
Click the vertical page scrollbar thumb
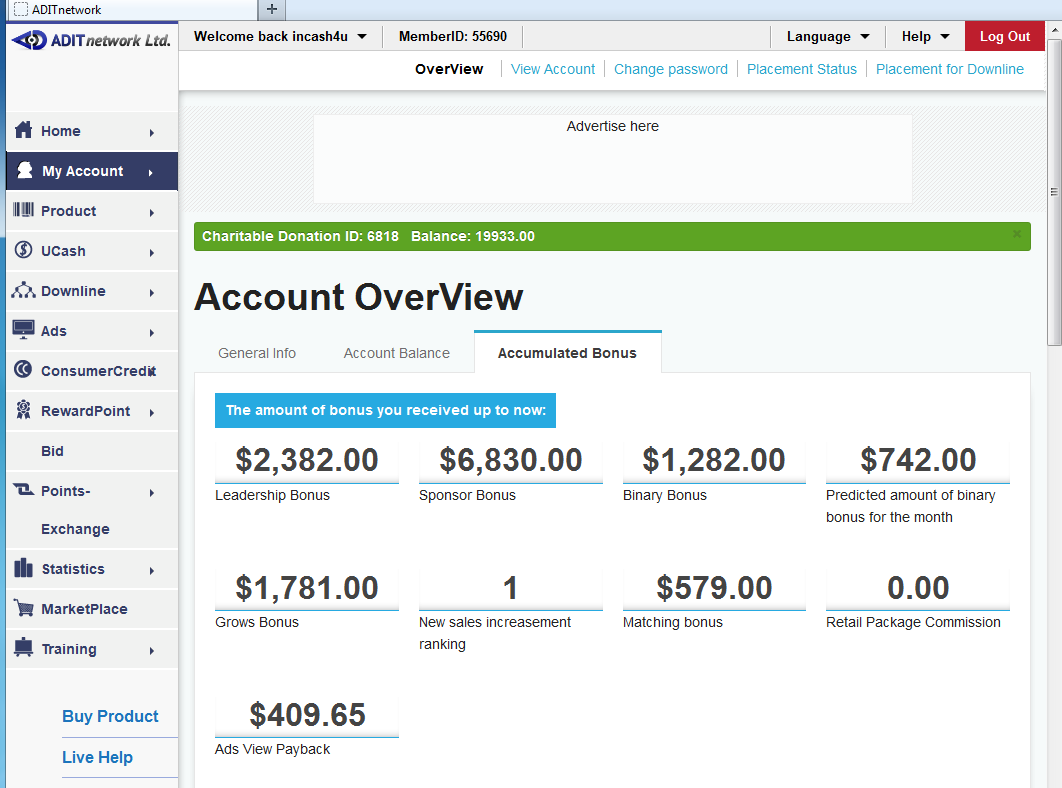tap(1054, 192)
